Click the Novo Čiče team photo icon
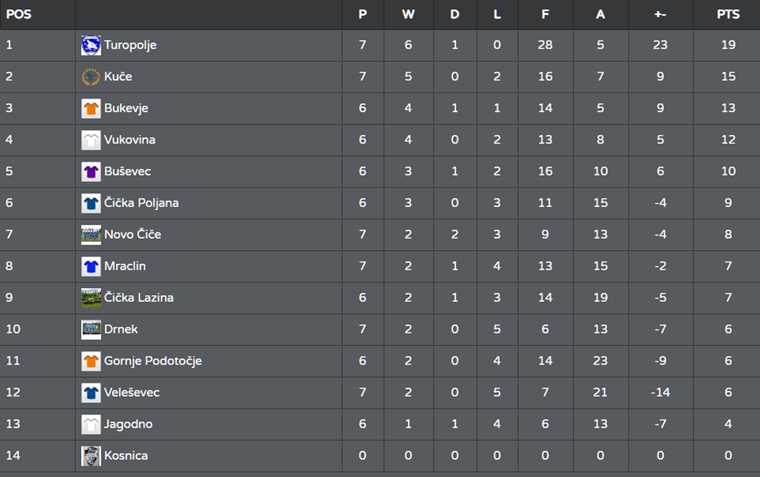 pyautogui.click(x=91, y=235)
